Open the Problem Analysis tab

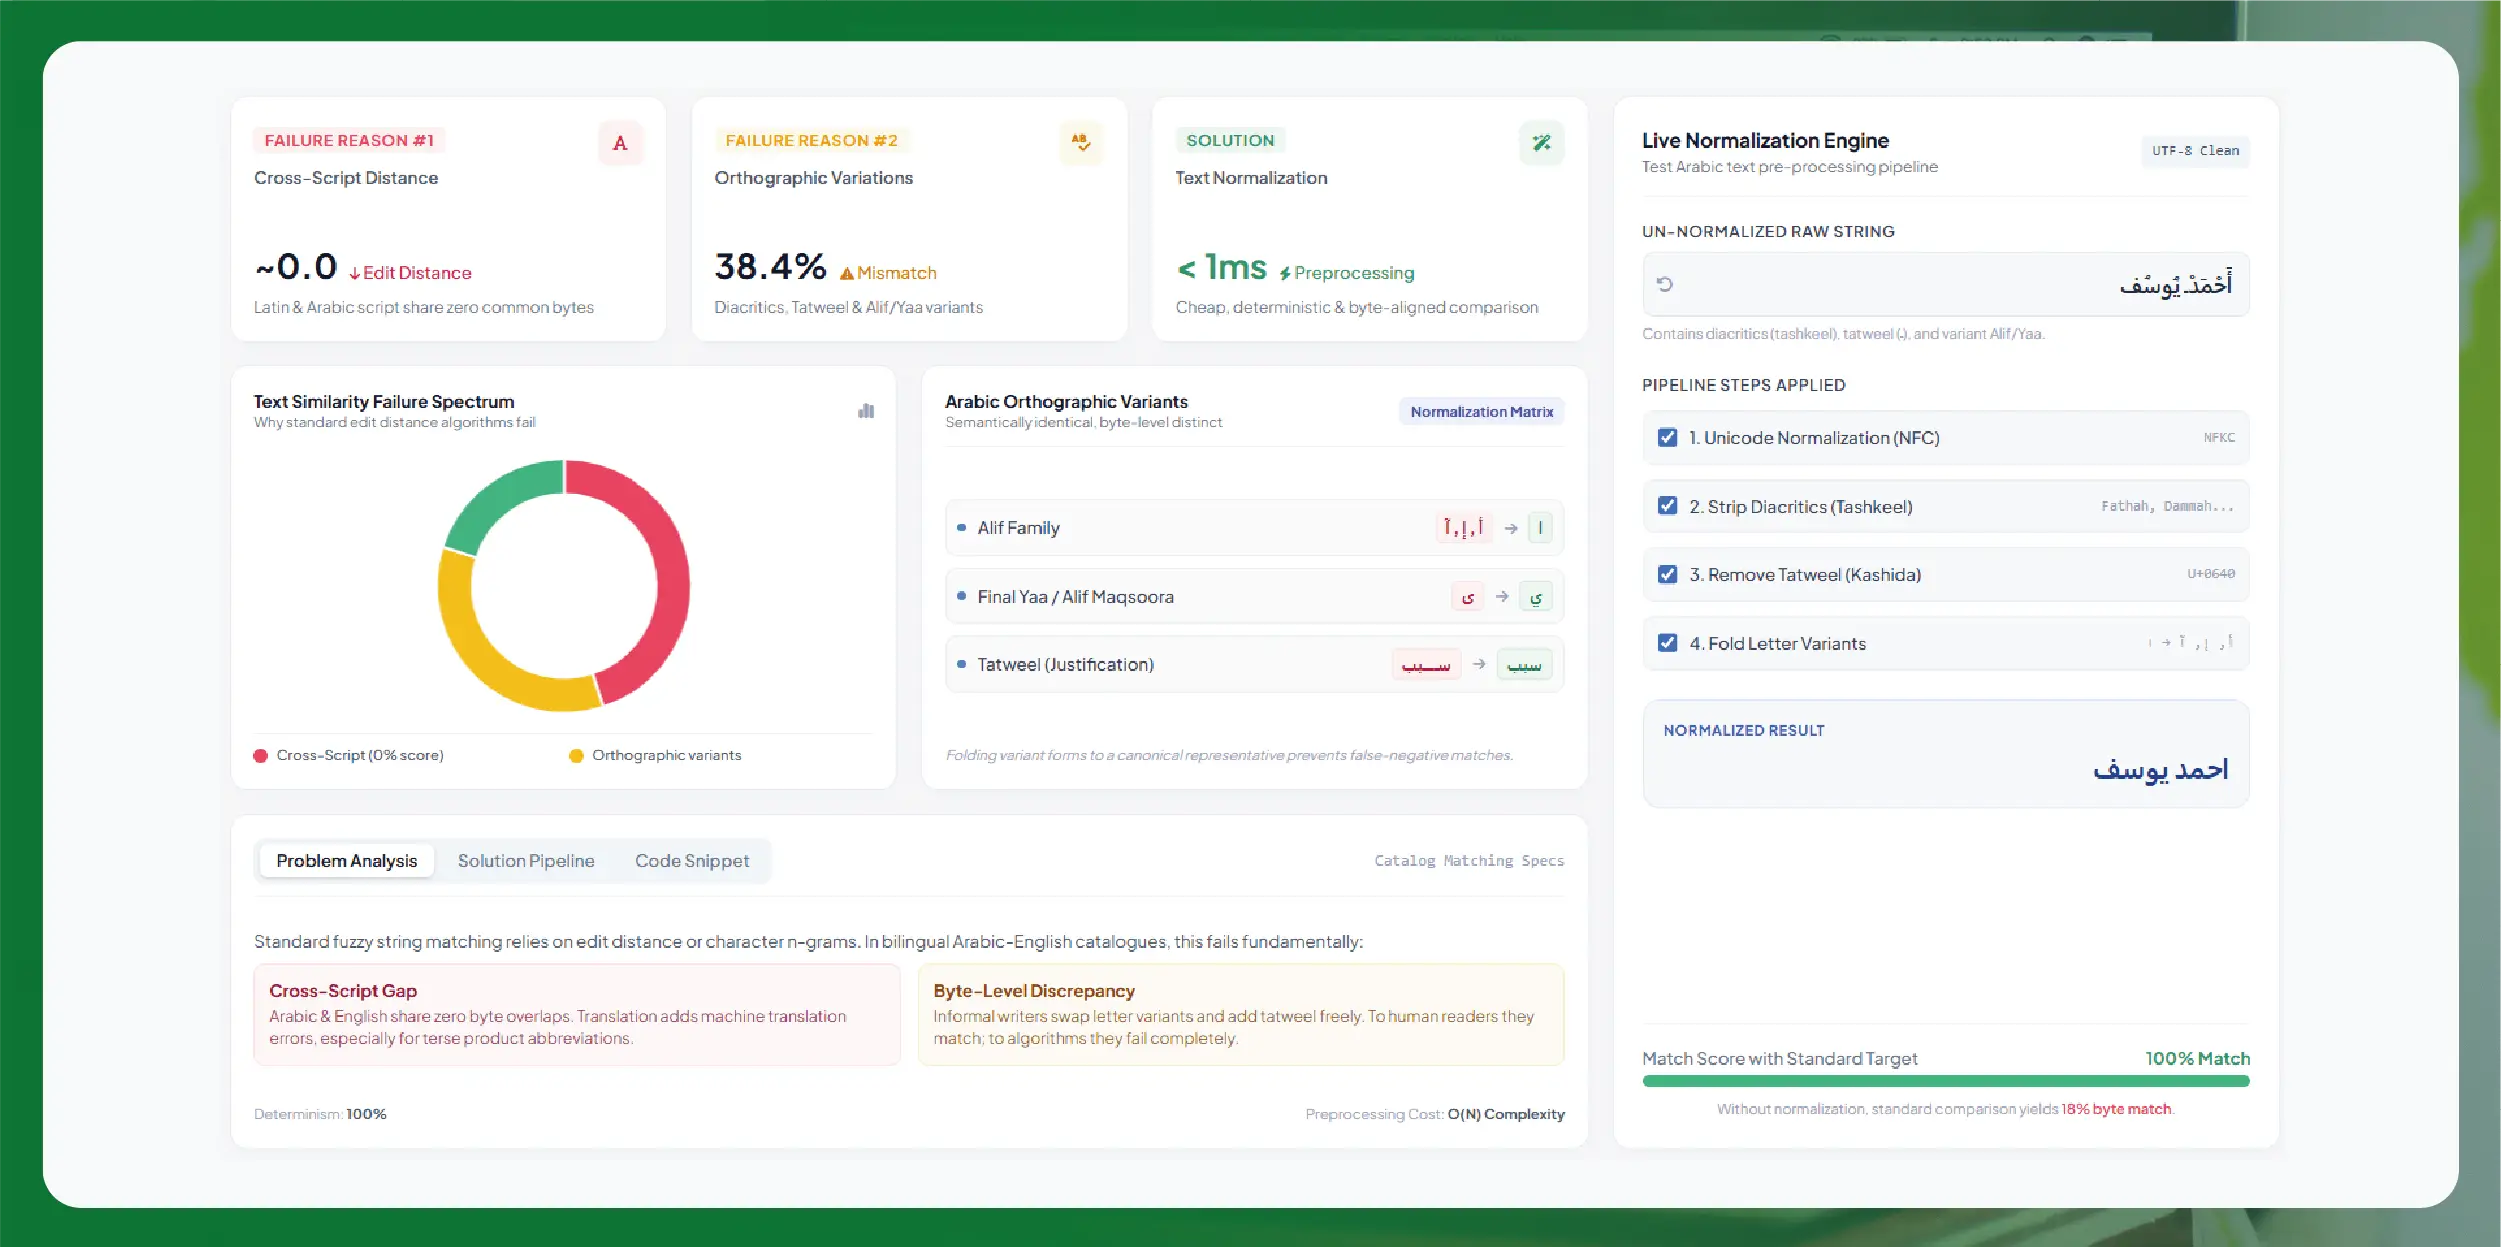(x=346, y=861)
